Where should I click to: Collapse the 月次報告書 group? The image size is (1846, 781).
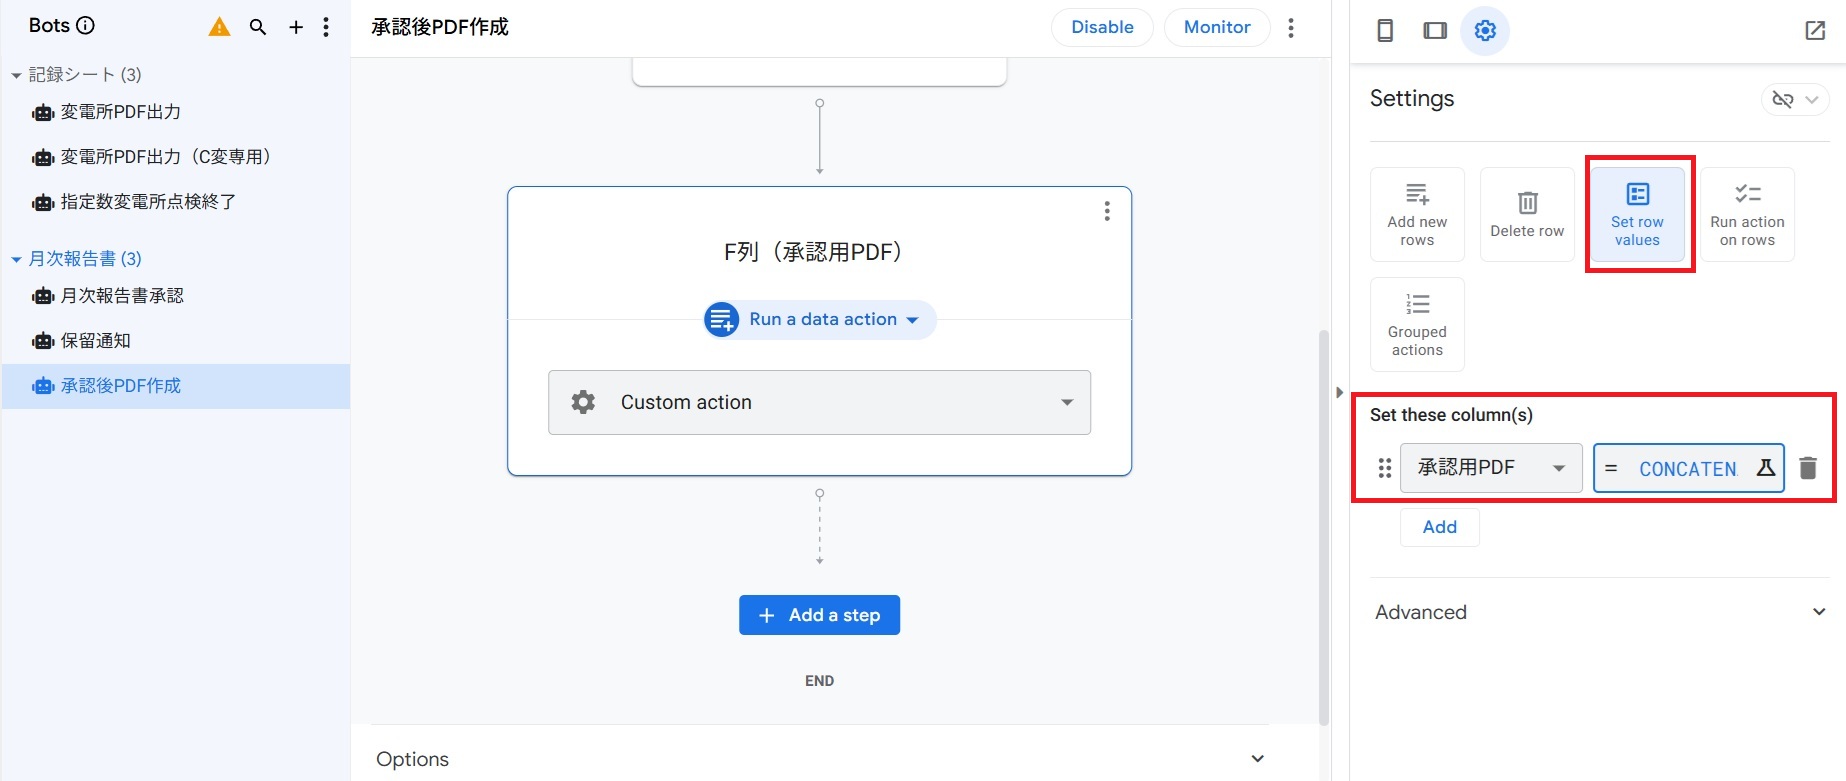coord(16,259)
